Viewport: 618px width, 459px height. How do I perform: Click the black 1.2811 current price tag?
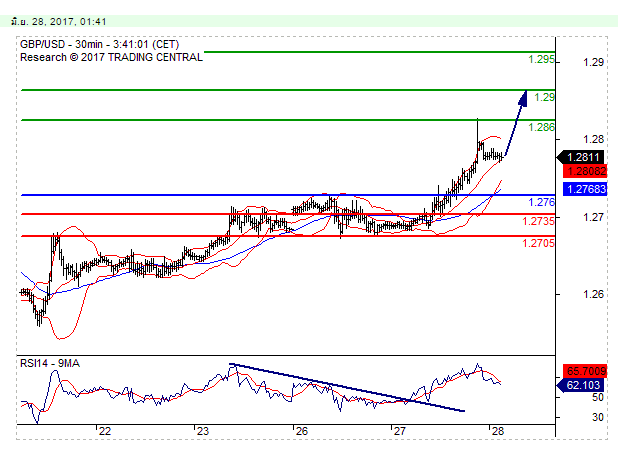coord(580,157)
